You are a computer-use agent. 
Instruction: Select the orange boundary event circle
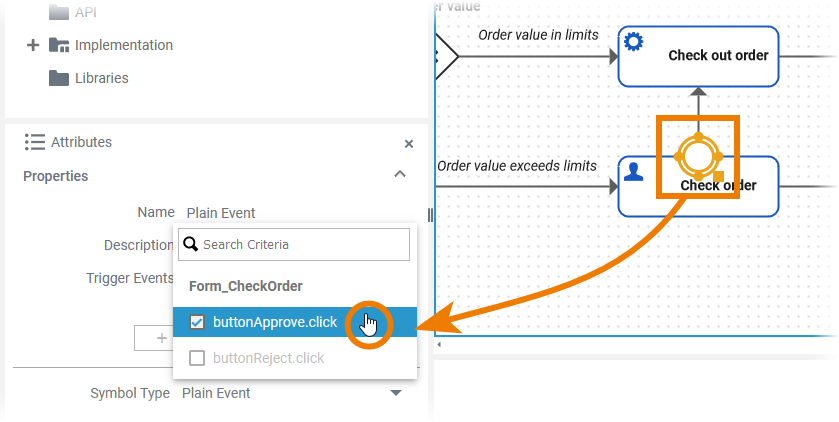(698, 156)
